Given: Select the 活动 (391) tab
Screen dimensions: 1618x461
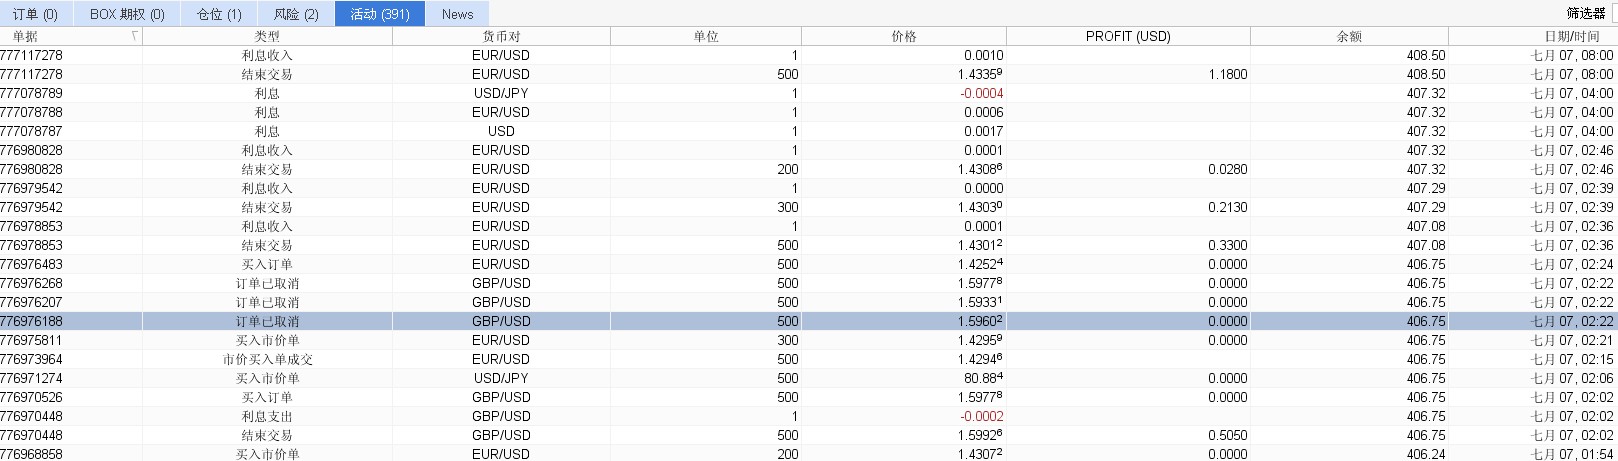Looking at the screenshot, I should click(x=380, y=14).
